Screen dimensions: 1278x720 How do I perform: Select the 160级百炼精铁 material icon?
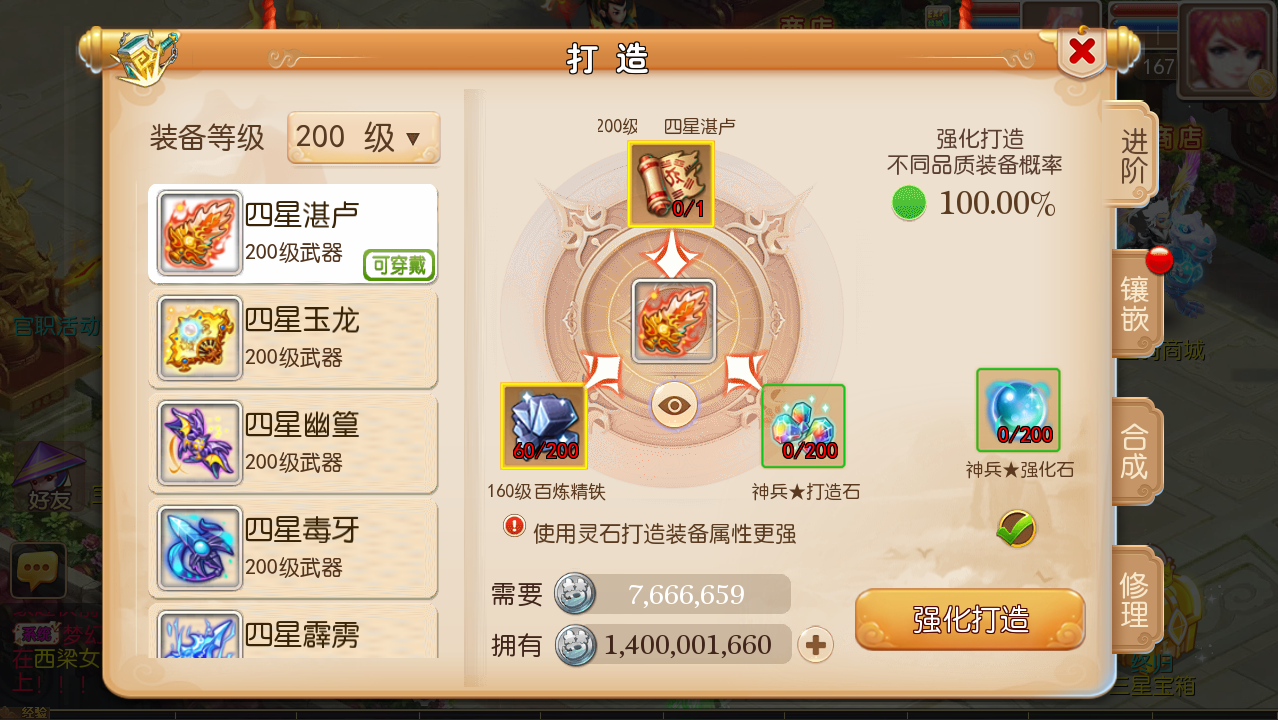[x=543, y=426]
